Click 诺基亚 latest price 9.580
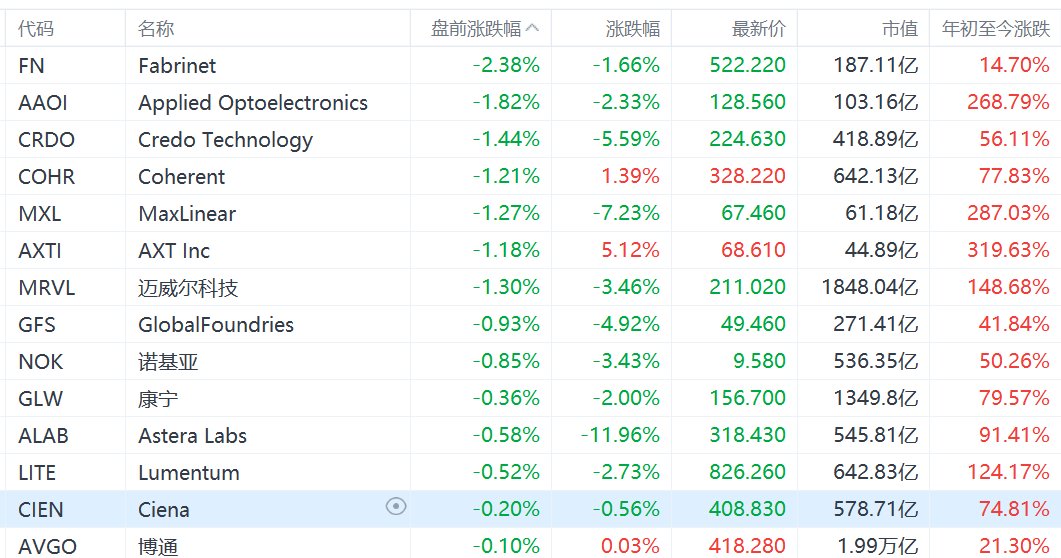 [760, 361]
